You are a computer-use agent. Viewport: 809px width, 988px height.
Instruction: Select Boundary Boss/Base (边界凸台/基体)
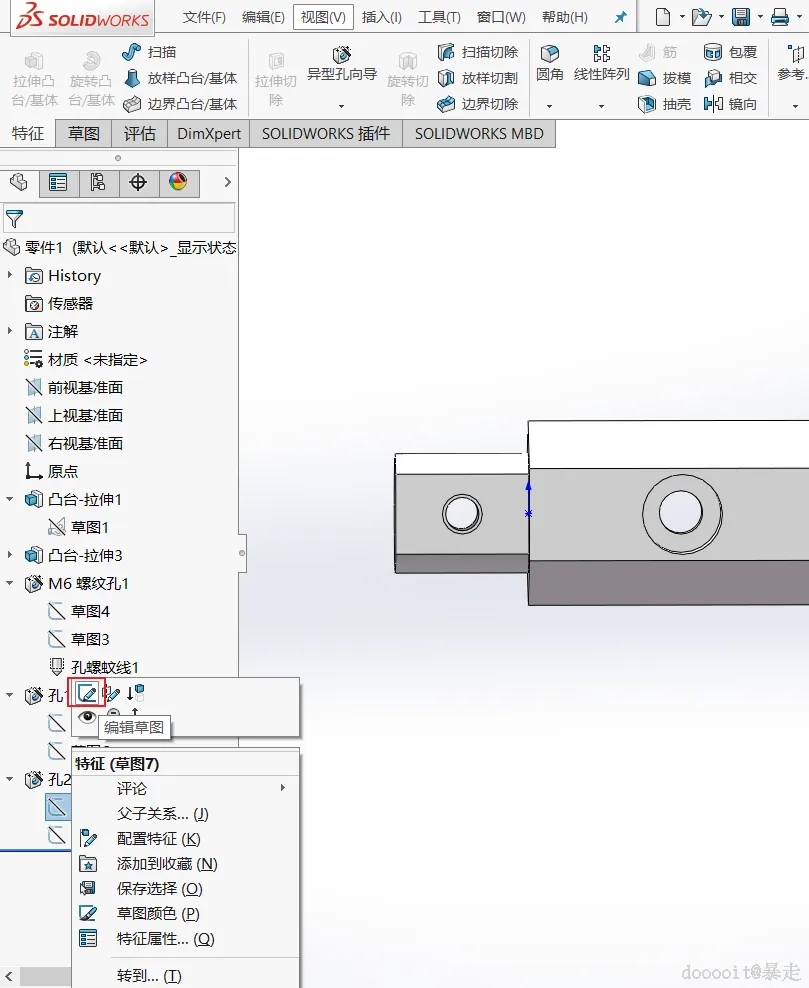pyautogui.click(x=180, y=104)
